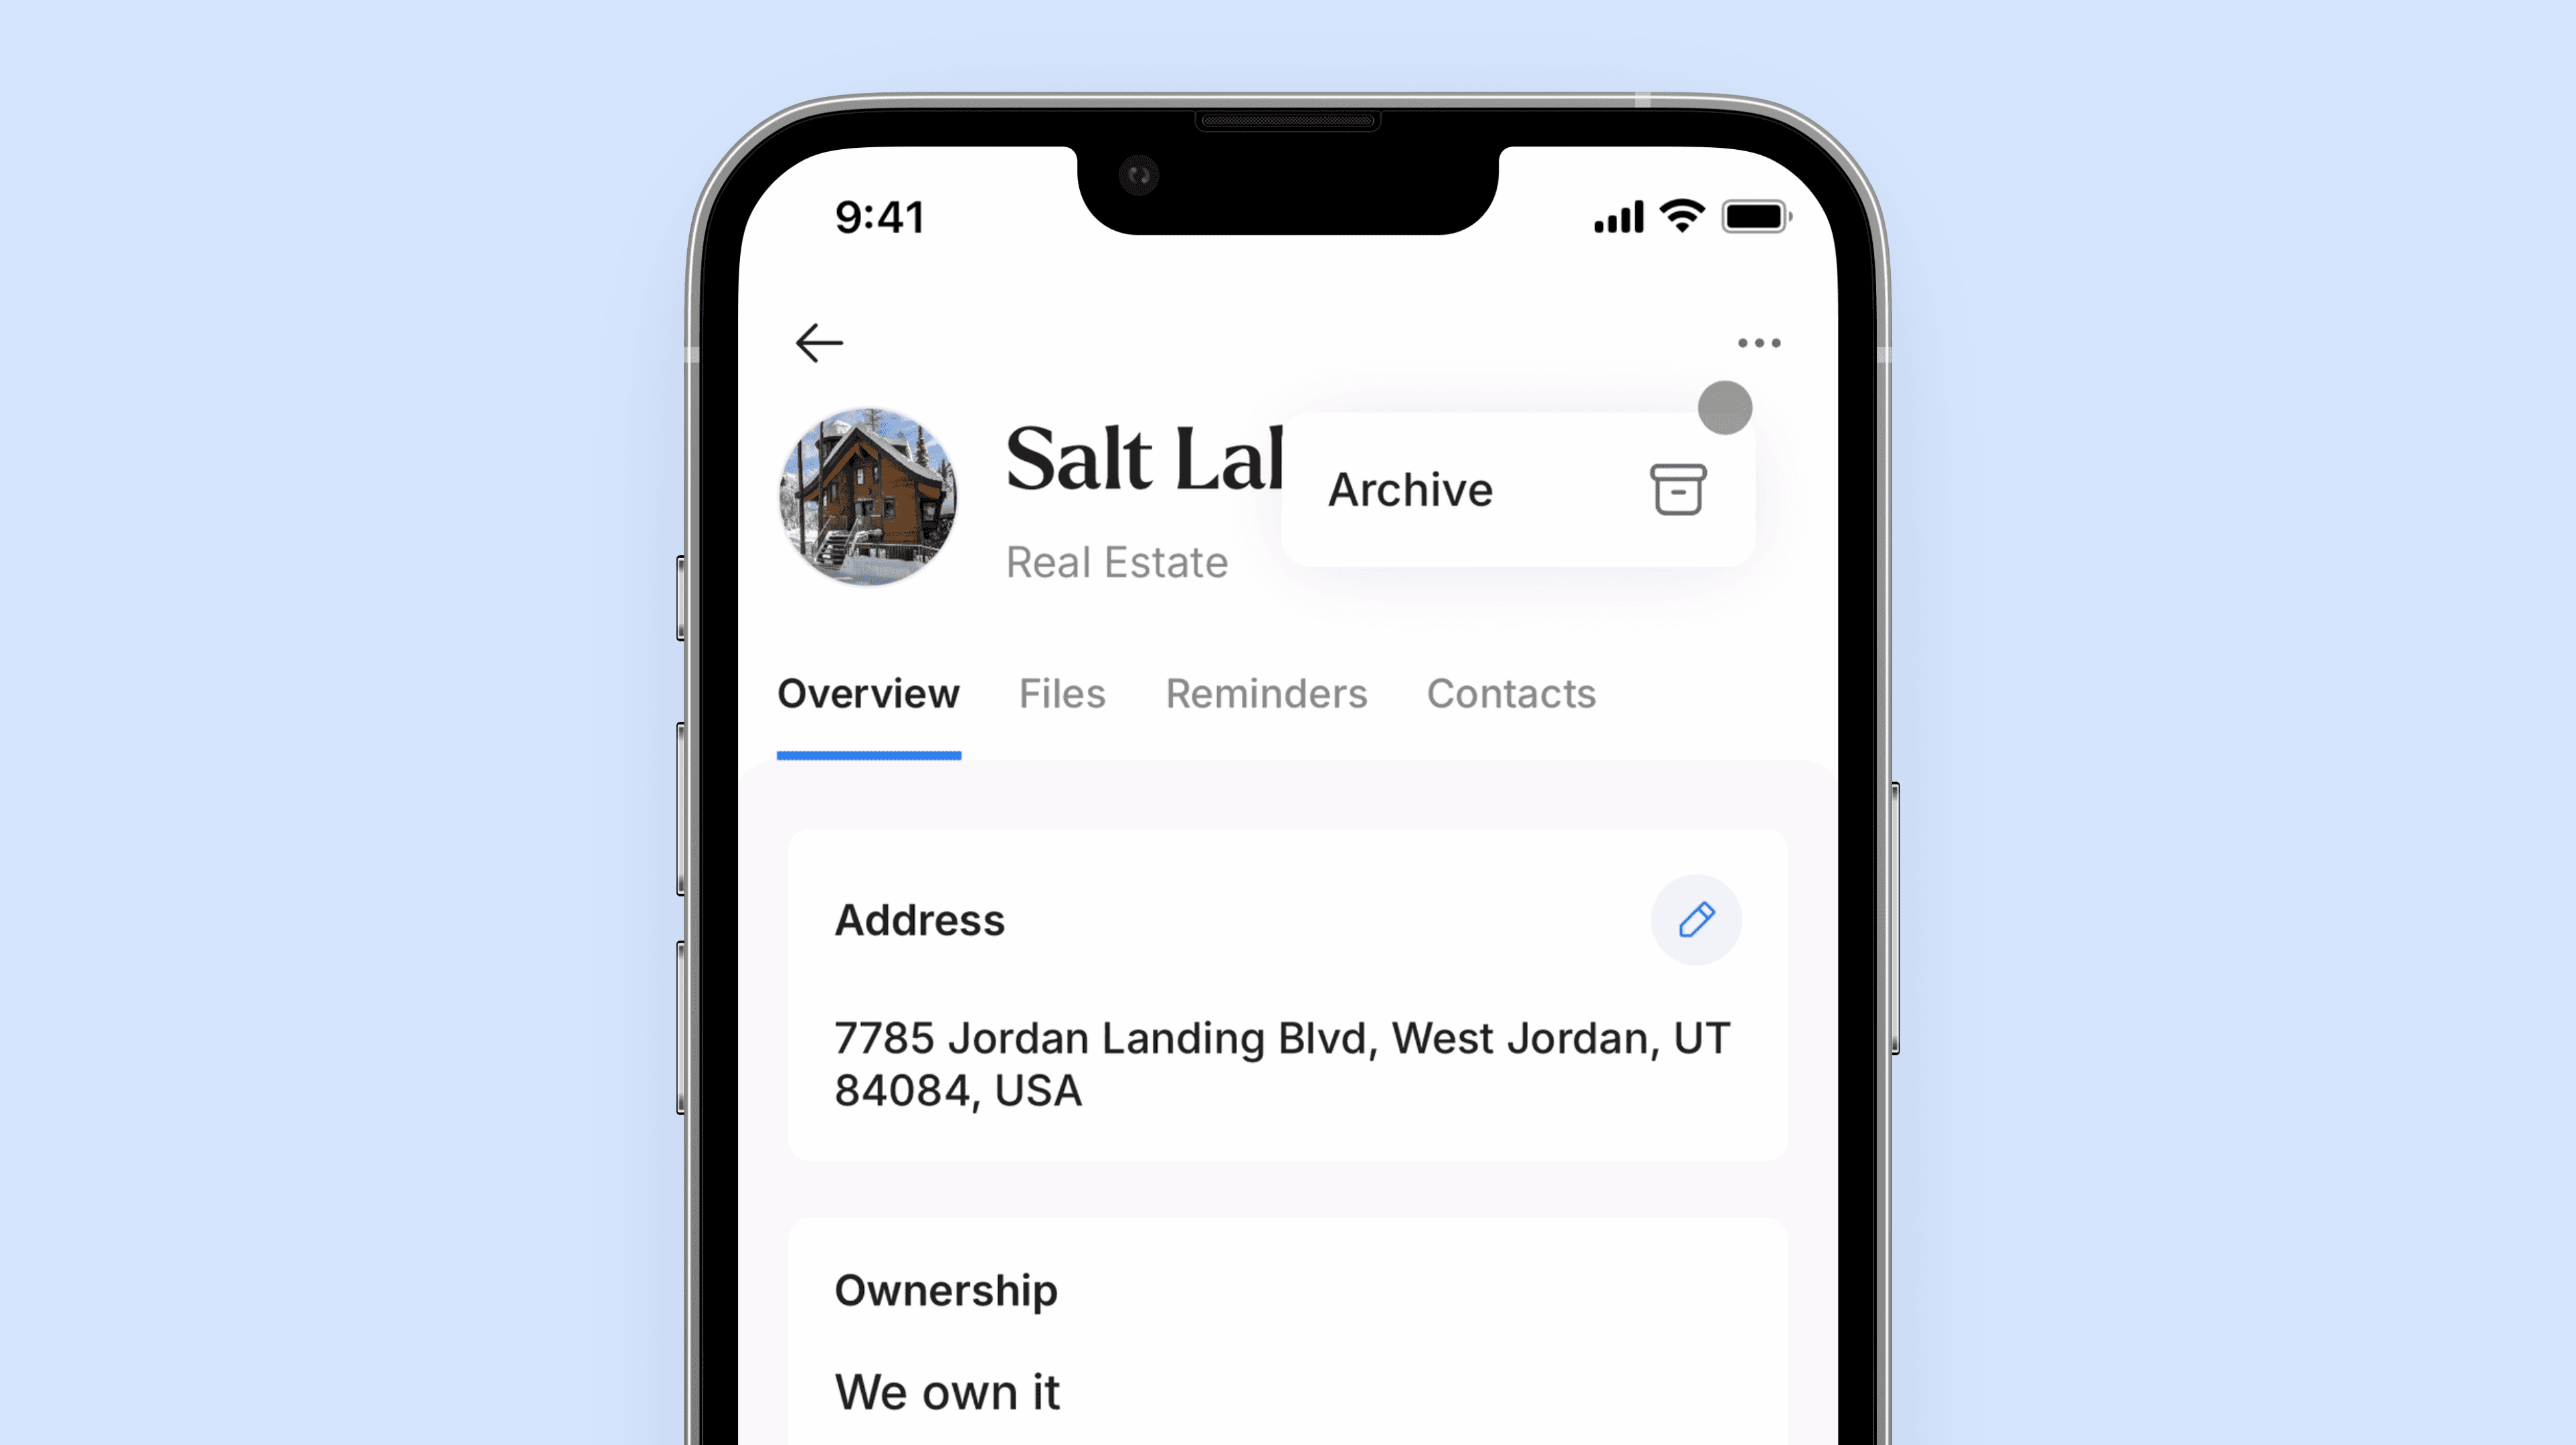Select the Reminders tab
The height and width of the screenshot is (1445, 2576).
pyautogui.click(x=1265, y=693)
